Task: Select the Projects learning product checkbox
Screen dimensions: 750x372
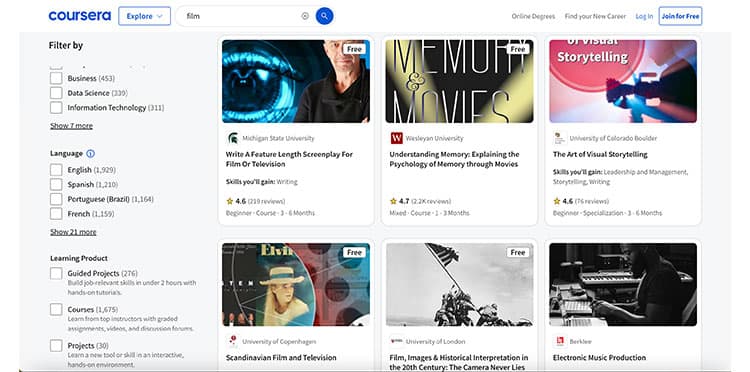Action: coord(56,345)
